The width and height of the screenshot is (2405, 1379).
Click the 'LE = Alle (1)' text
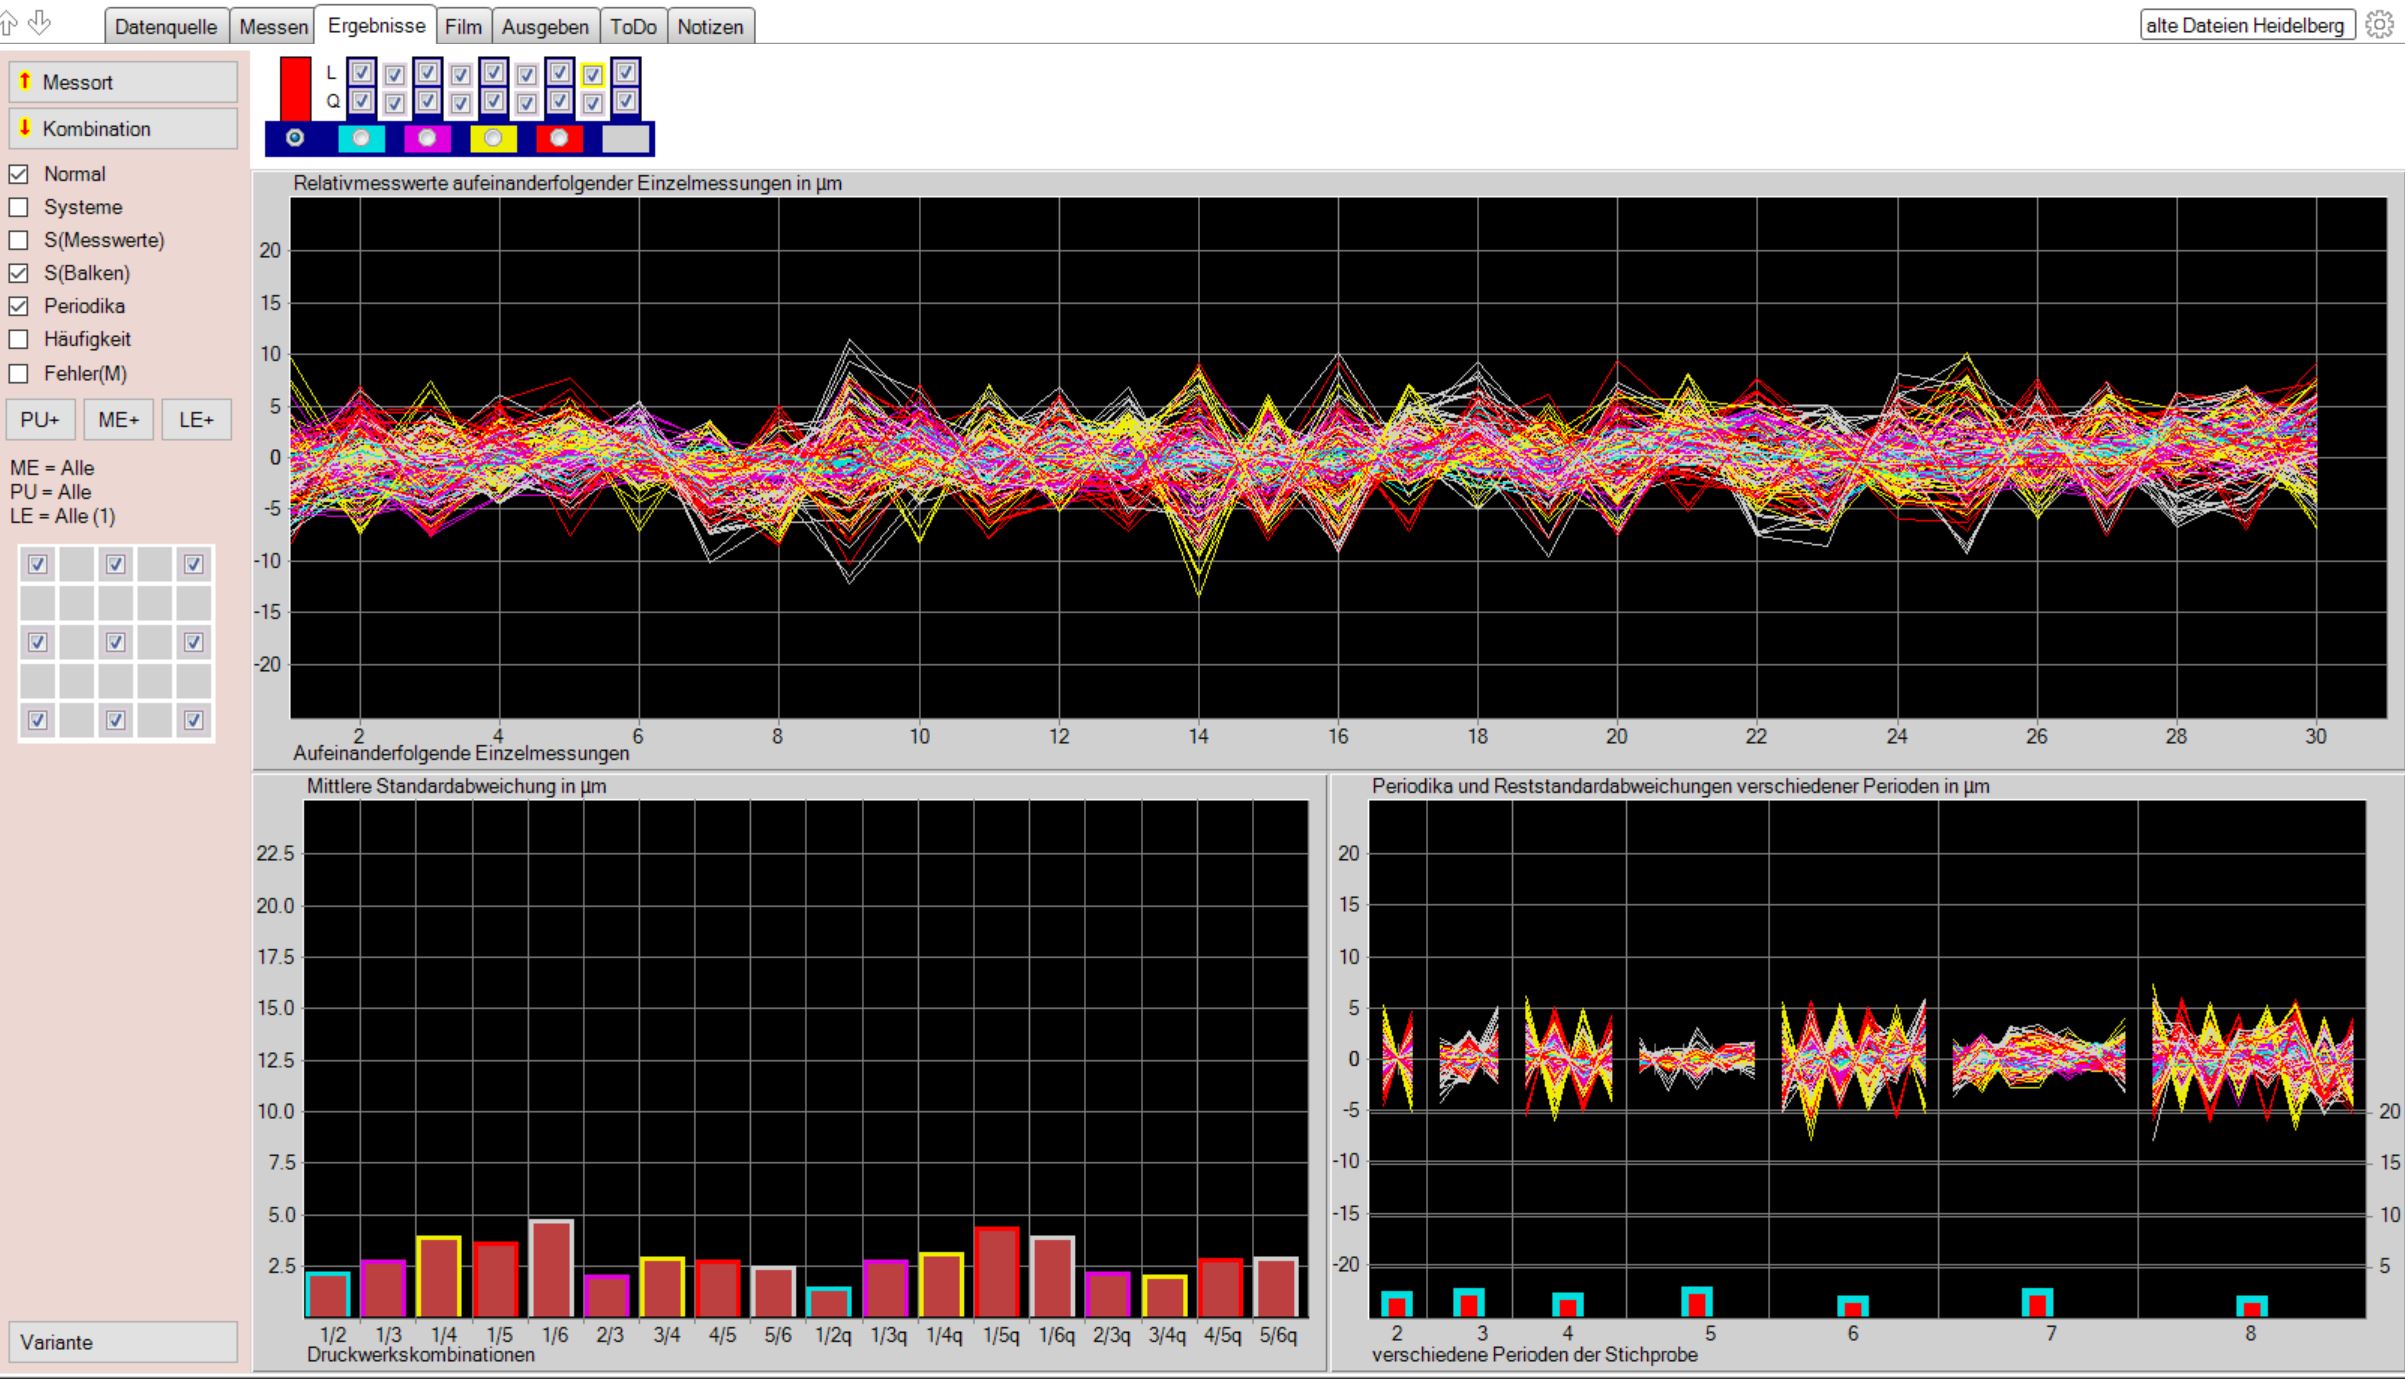click(x=62, y=516)
